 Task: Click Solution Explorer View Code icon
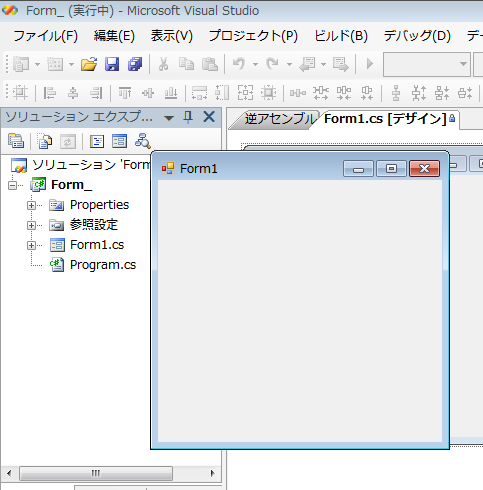pos(97,141)
